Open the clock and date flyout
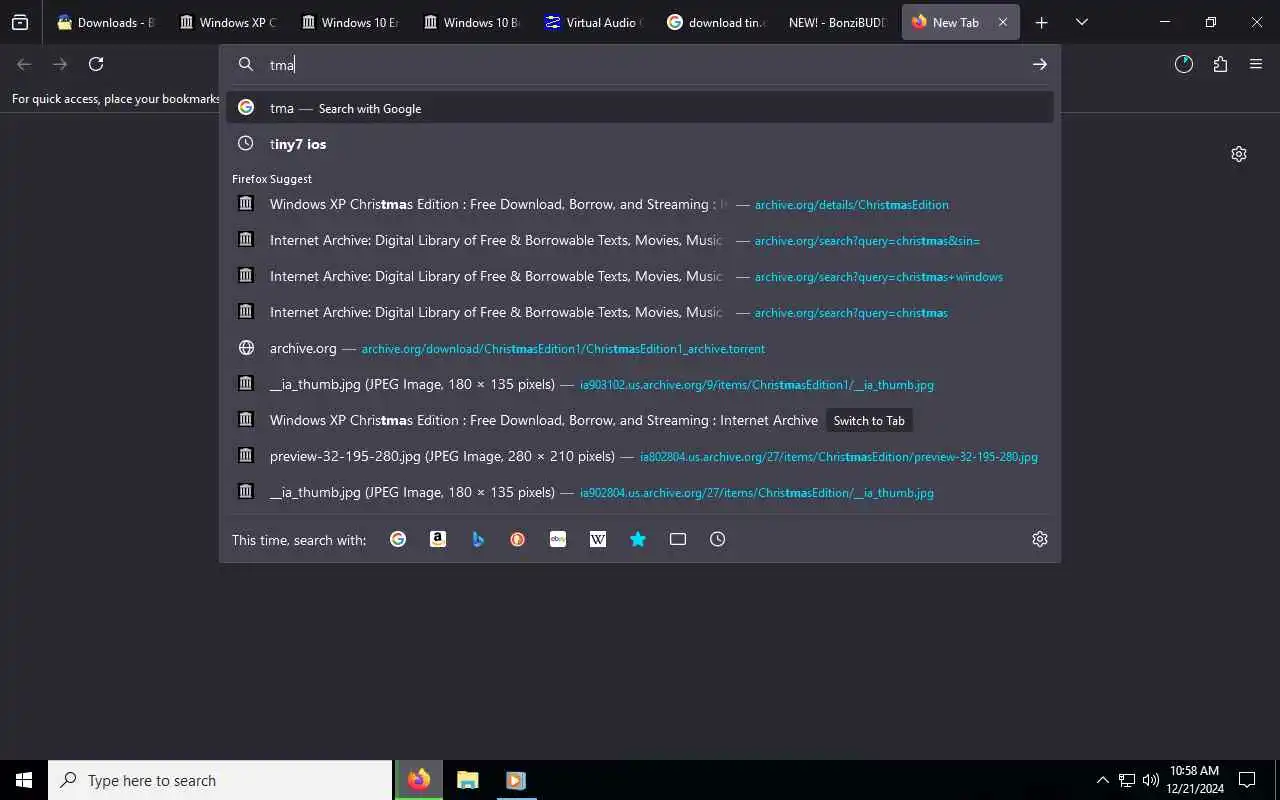This screenshot has height=800, width=1280. tap(1195, 780)
